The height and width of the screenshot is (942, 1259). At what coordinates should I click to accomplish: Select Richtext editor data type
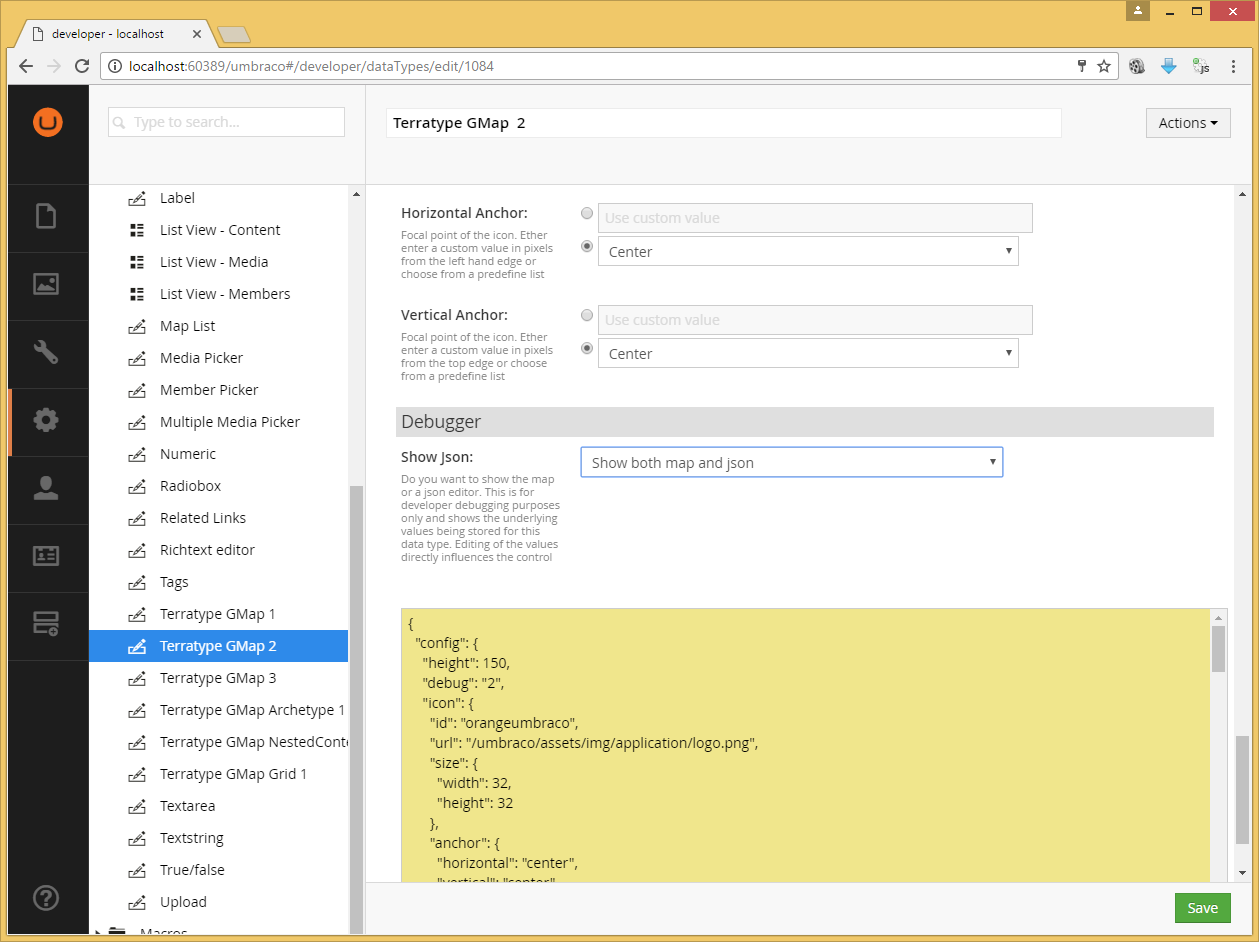pyautogui.click(x=207, y=550)
